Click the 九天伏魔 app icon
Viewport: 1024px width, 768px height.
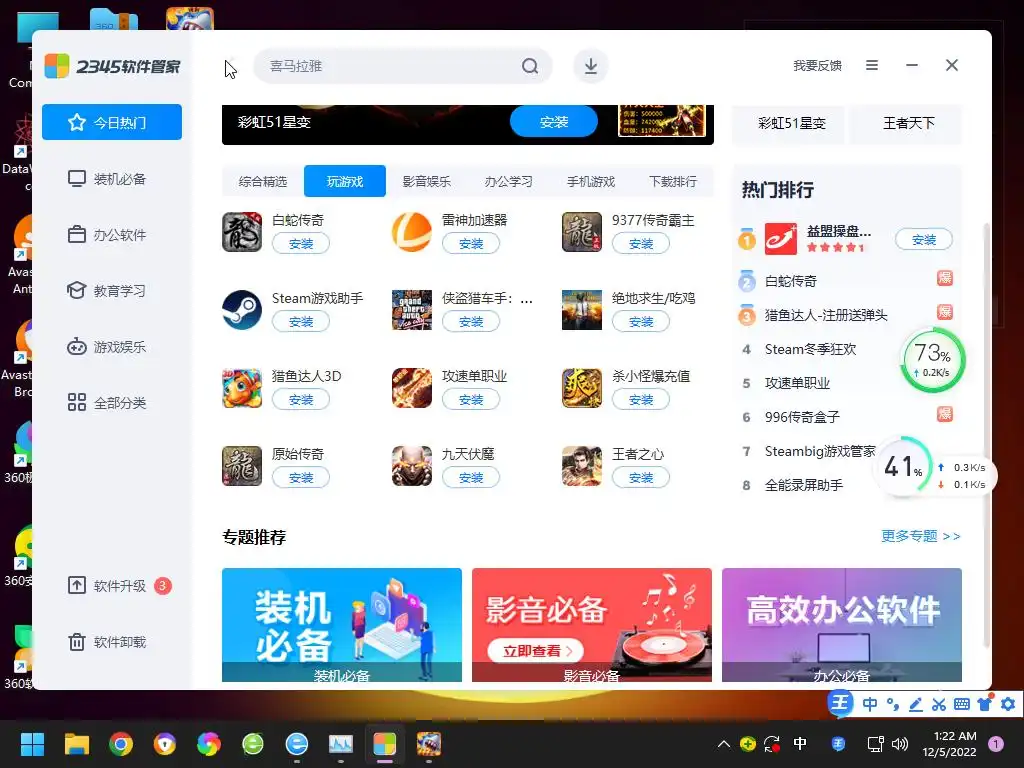[x=411, y=466]
